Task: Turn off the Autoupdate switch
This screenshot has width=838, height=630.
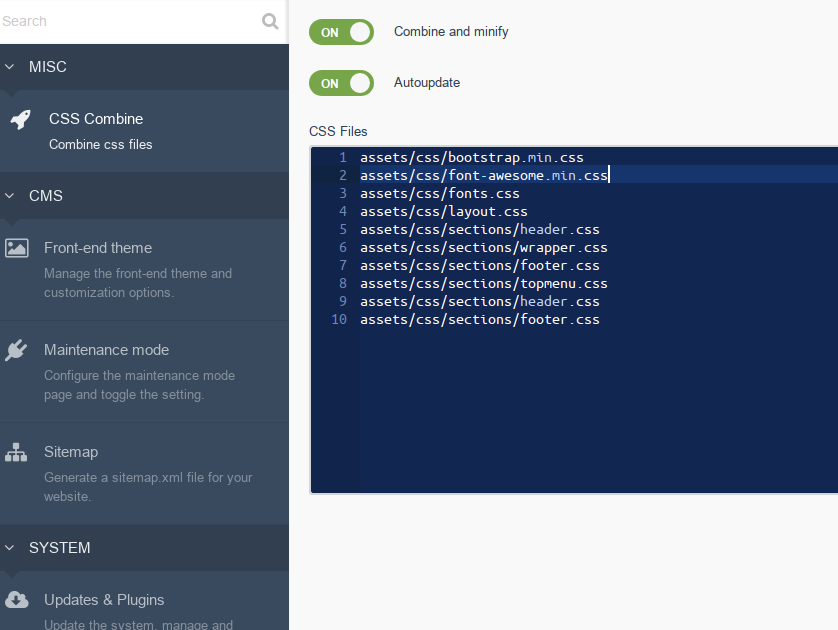Action: [x=341, y=83]
